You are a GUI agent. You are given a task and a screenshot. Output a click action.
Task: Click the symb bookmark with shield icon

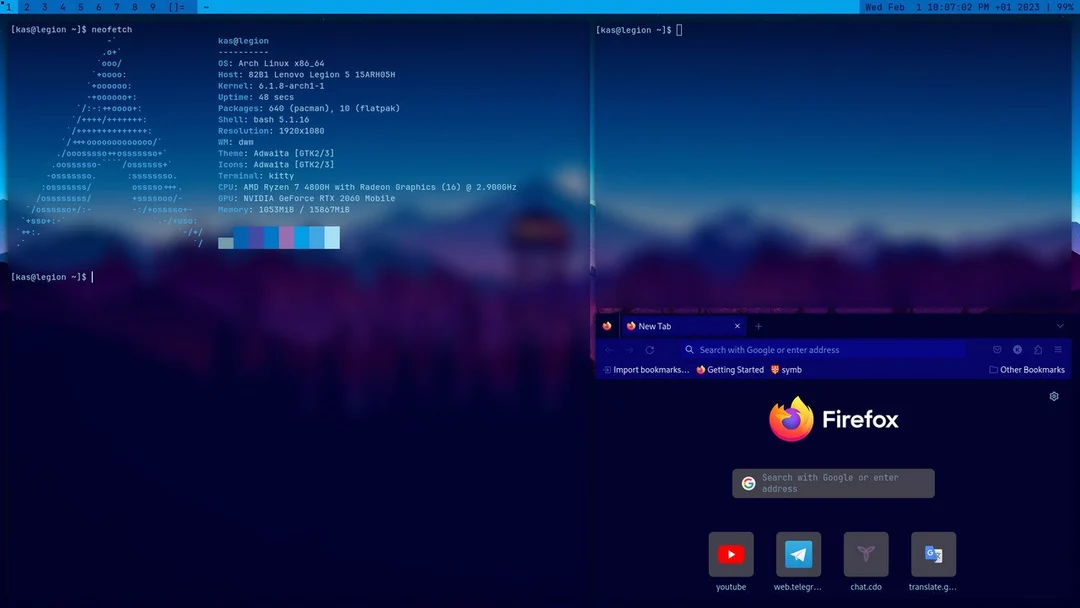coord(790,369)
